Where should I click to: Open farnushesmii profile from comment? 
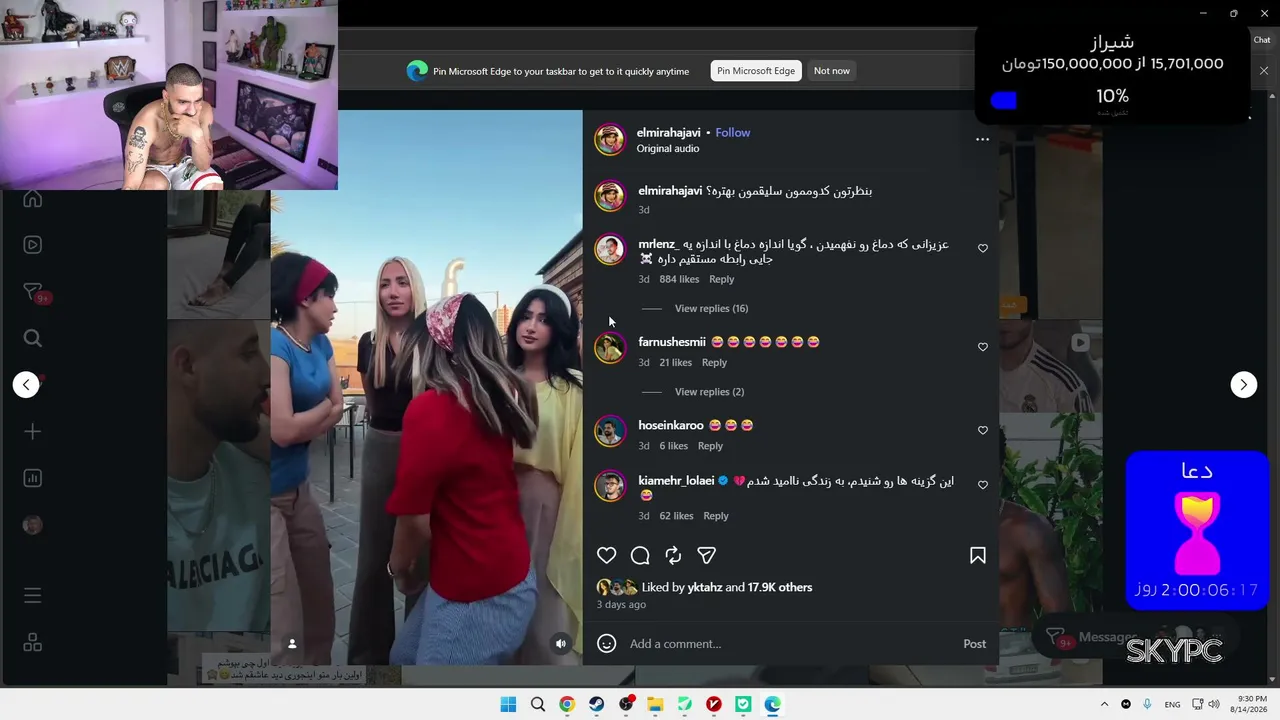pyautogui.click(x=672, y=342)
